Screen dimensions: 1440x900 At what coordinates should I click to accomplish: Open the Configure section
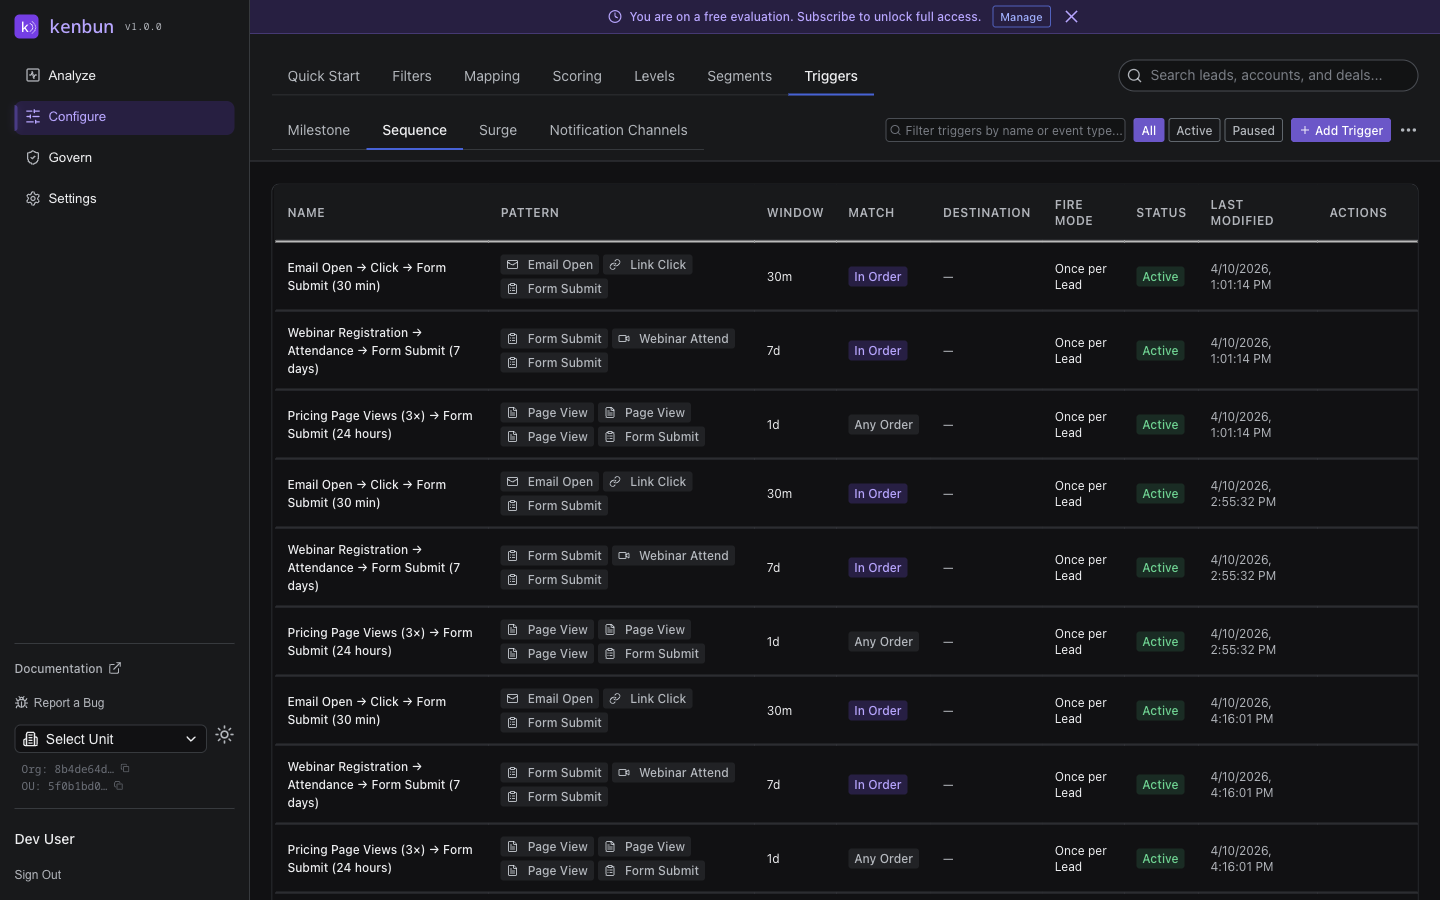click(x=124, y=117)
